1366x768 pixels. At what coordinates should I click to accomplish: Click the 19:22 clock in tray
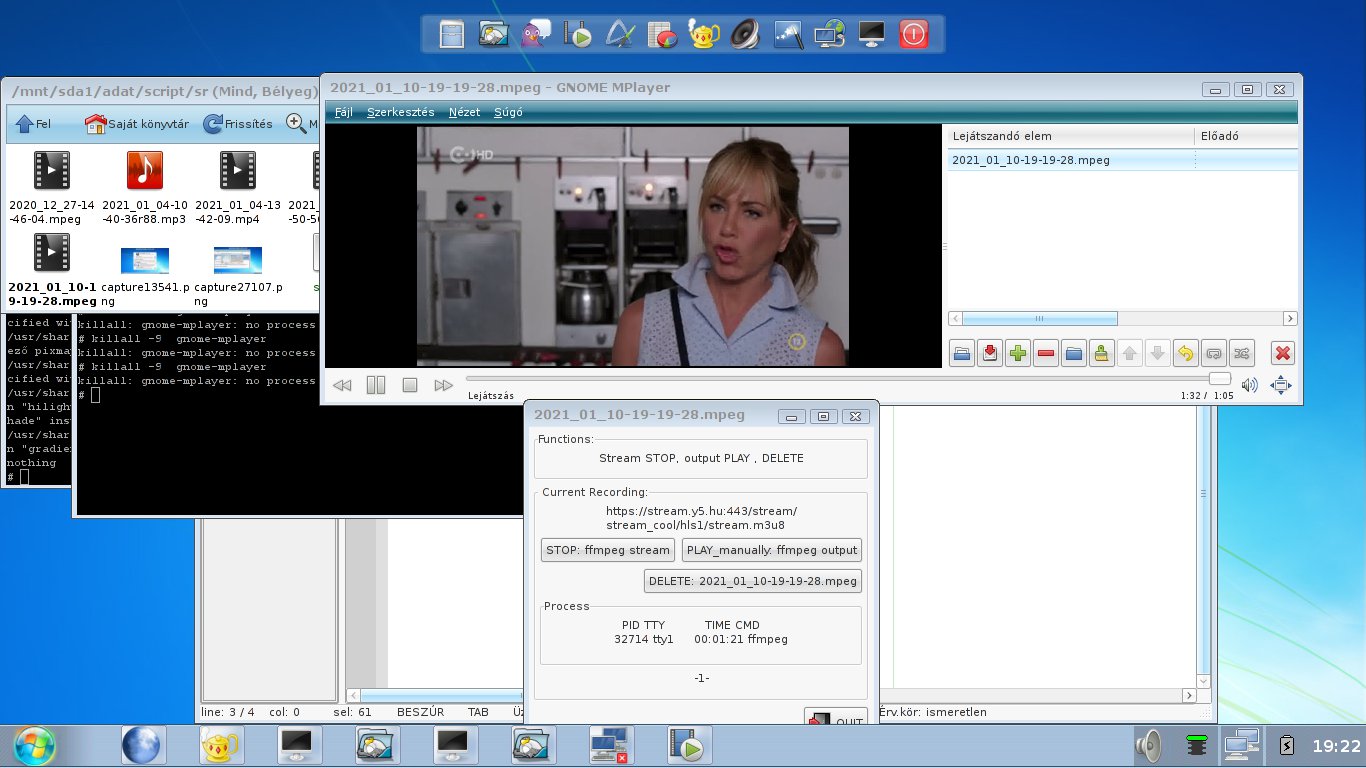(x=1337, y=746)
